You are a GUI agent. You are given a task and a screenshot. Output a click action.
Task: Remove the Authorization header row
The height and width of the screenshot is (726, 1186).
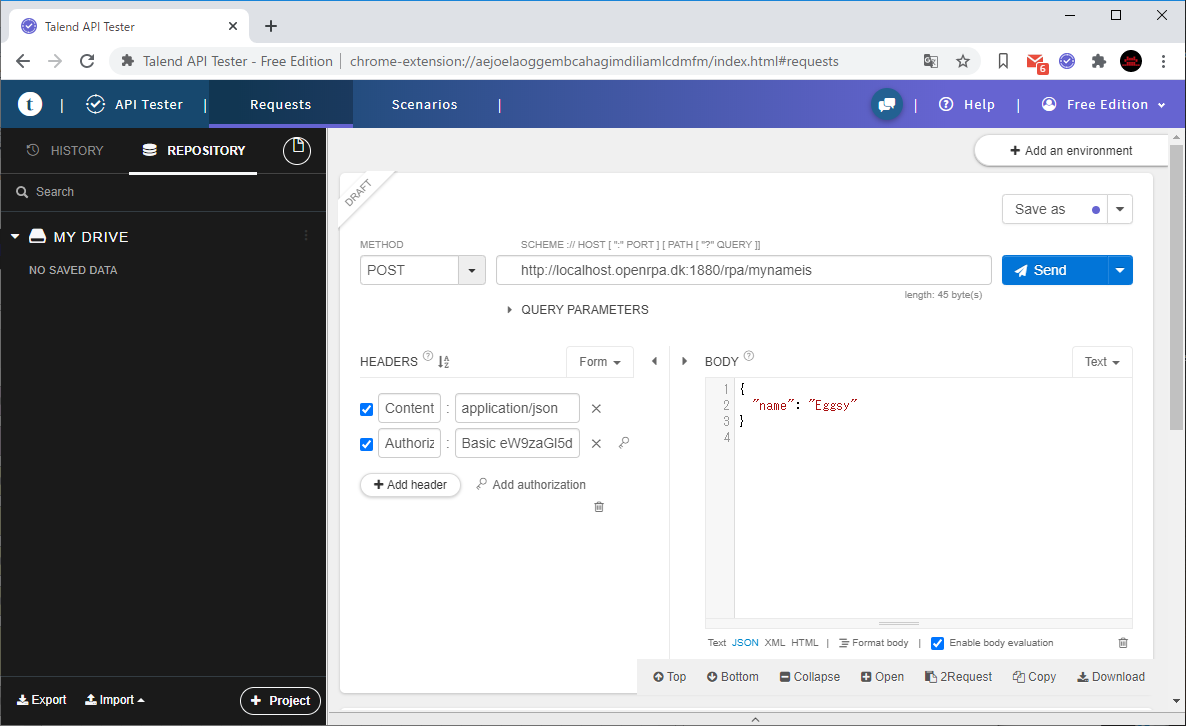pyautogui.click(x=596, y=444)
